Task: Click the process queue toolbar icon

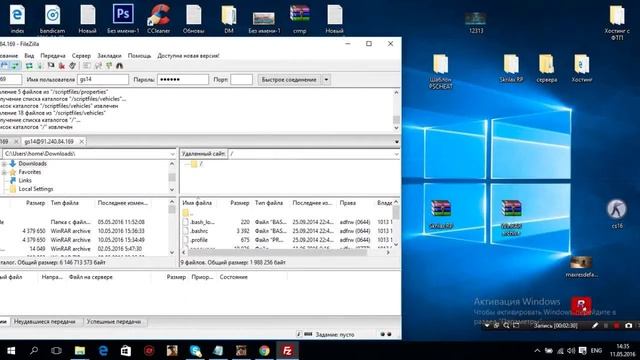Action: pos(40,66)
